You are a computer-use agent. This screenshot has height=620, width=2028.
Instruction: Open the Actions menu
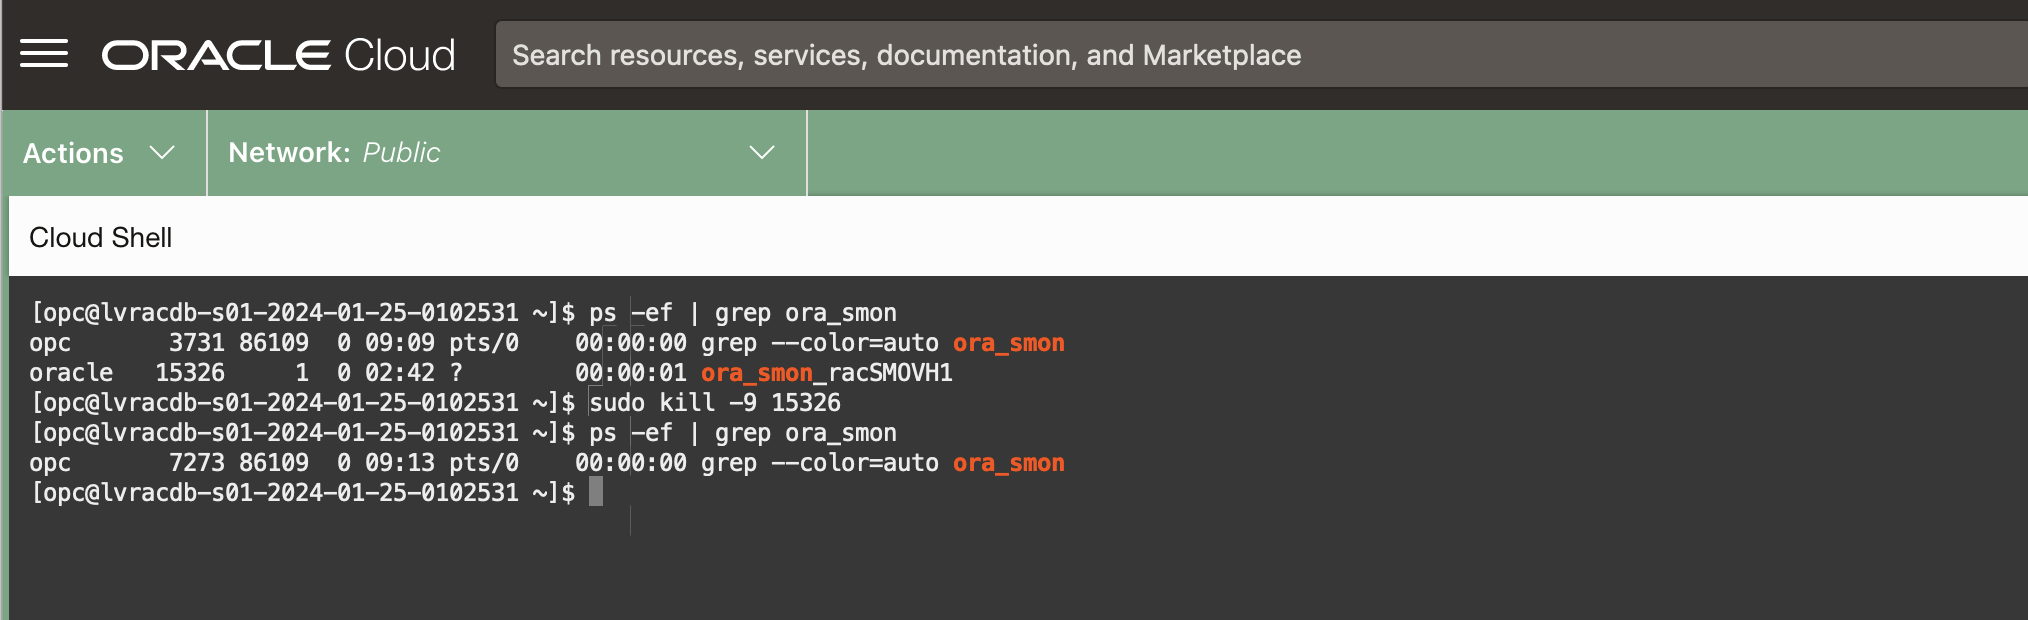[x=74, y=153]
